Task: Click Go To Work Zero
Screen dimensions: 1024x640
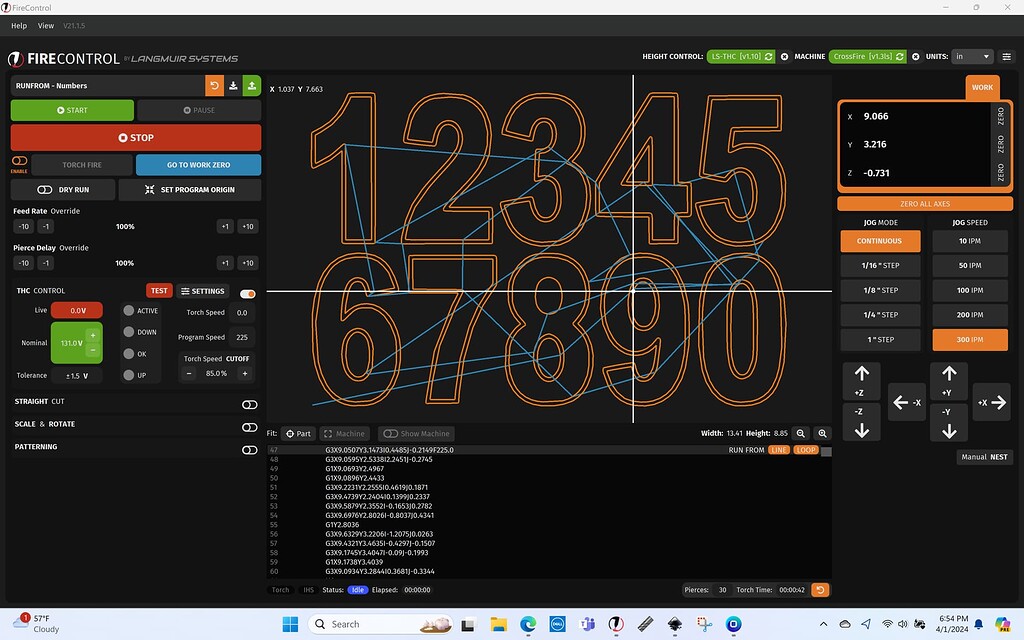Action: [198, 164]
